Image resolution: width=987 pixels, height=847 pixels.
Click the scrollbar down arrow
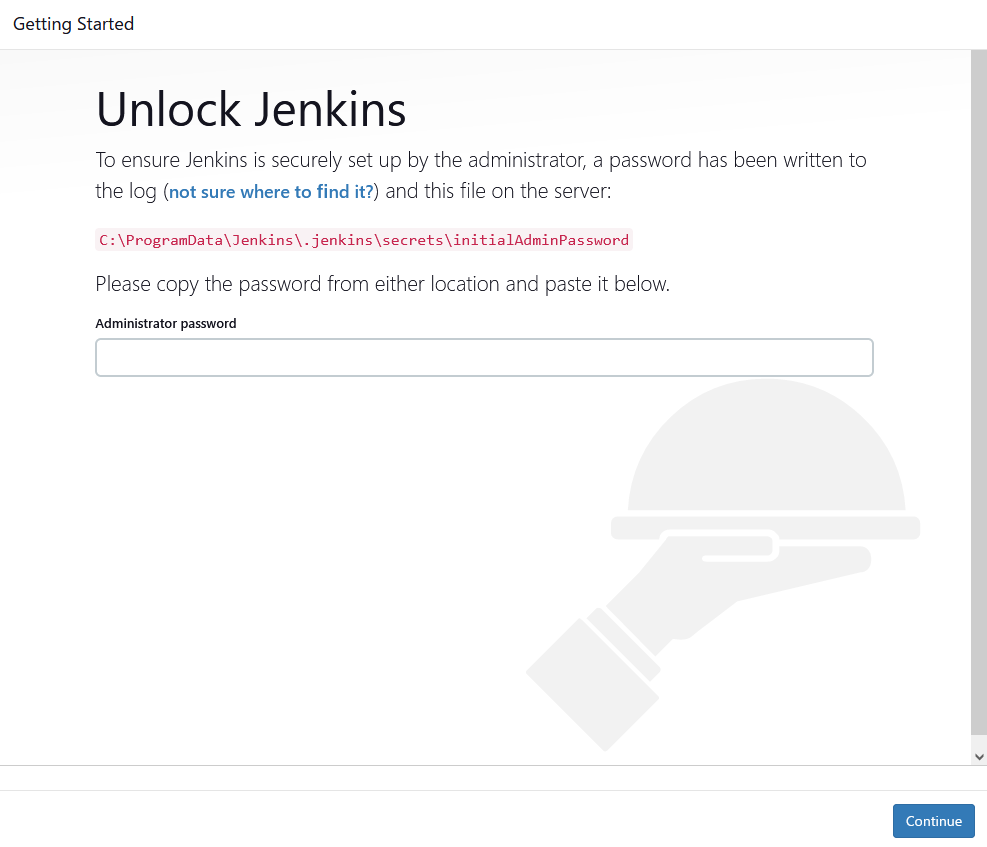point(980,756)
